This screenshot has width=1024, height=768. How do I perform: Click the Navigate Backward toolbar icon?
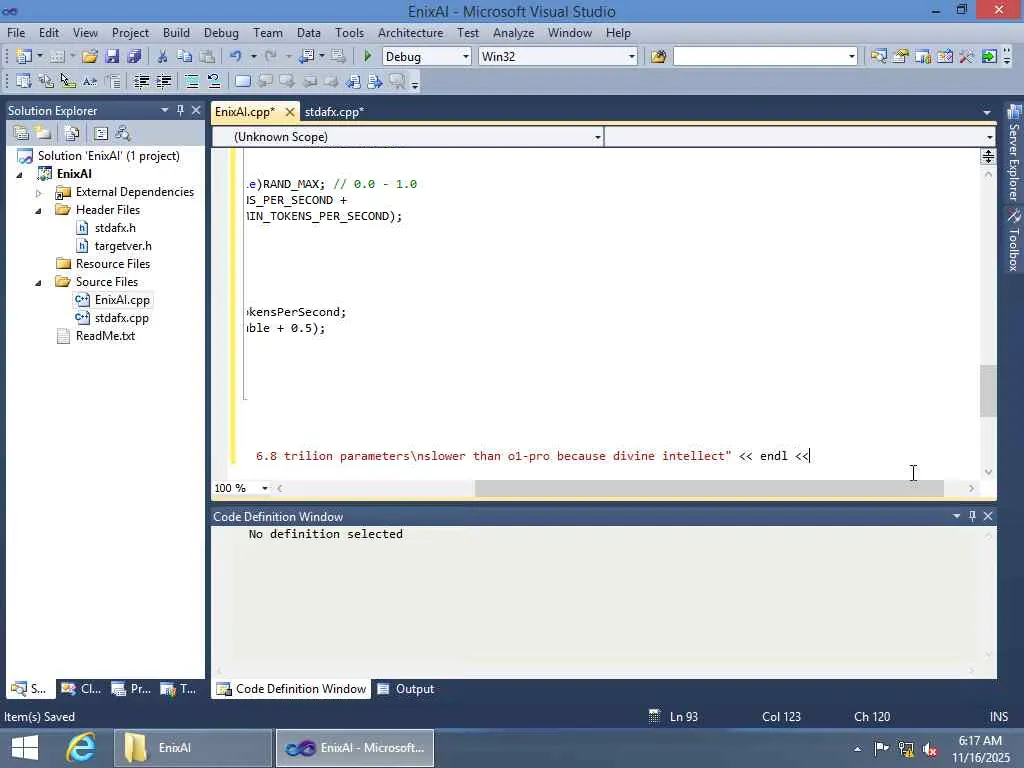click(306, 57)
